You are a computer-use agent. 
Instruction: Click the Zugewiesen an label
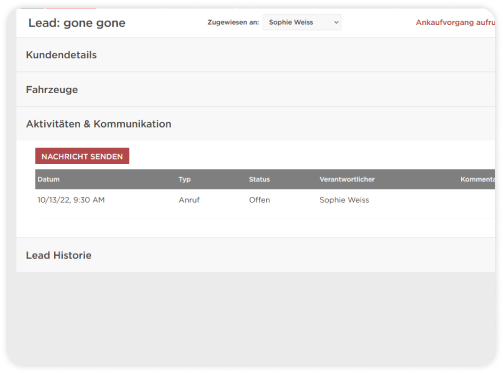pyautogui.click(x=233, y=22)
